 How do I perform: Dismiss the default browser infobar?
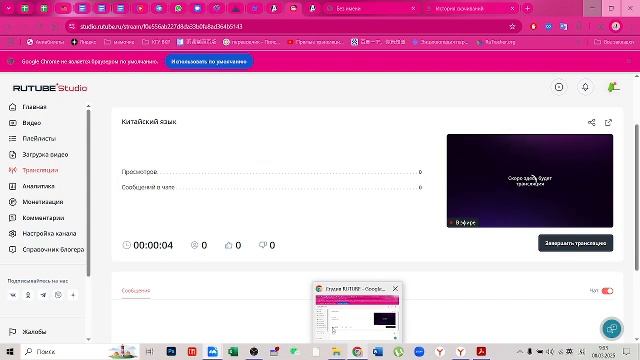(629, 61)
